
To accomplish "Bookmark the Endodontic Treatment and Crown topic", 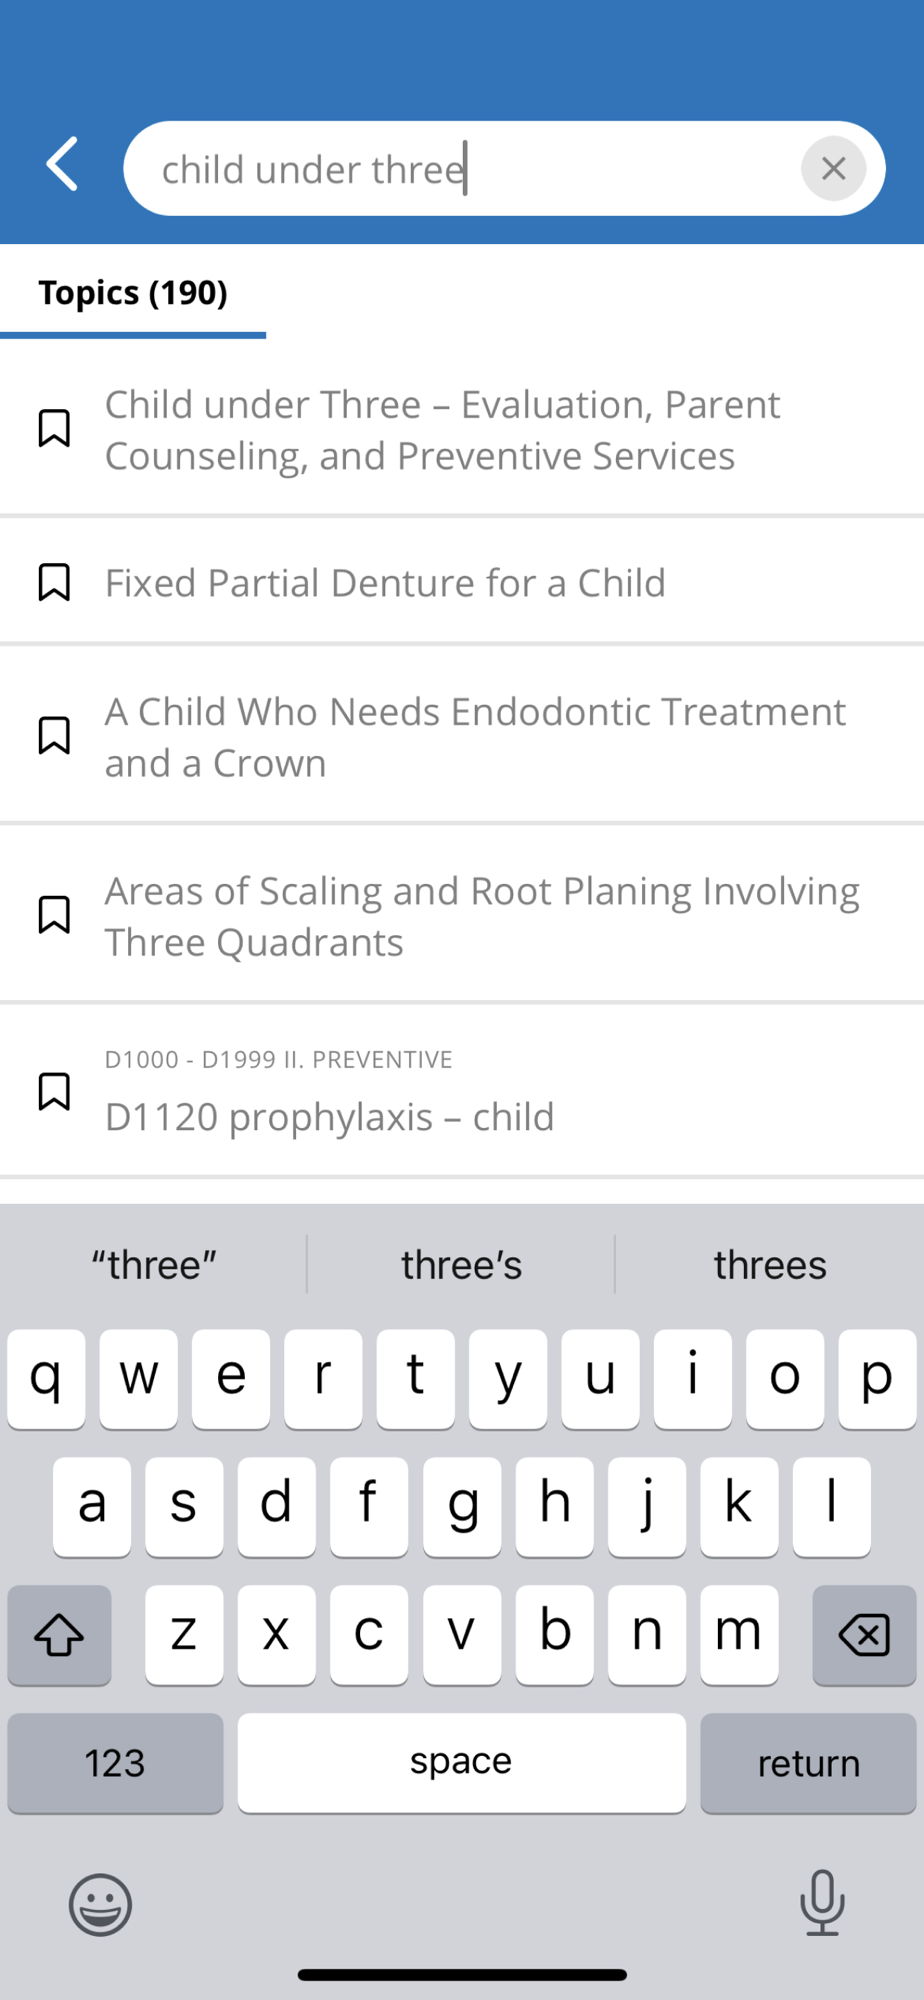I will click(x=54, y=736).
